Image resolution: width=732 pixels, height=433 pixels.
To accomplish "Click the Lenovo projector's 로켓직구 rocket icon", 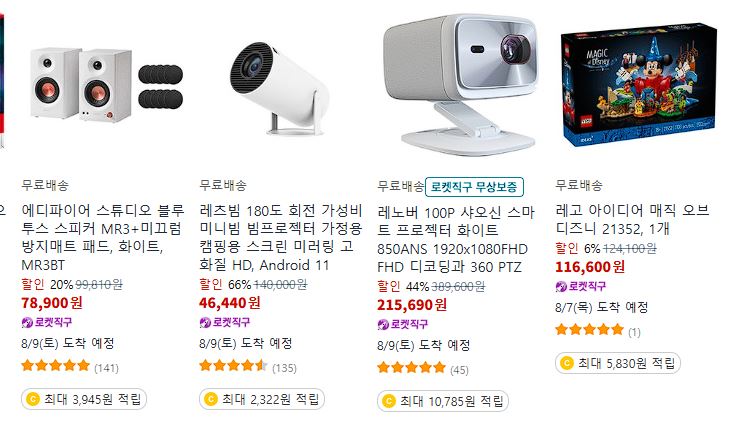I will [383, 324].
